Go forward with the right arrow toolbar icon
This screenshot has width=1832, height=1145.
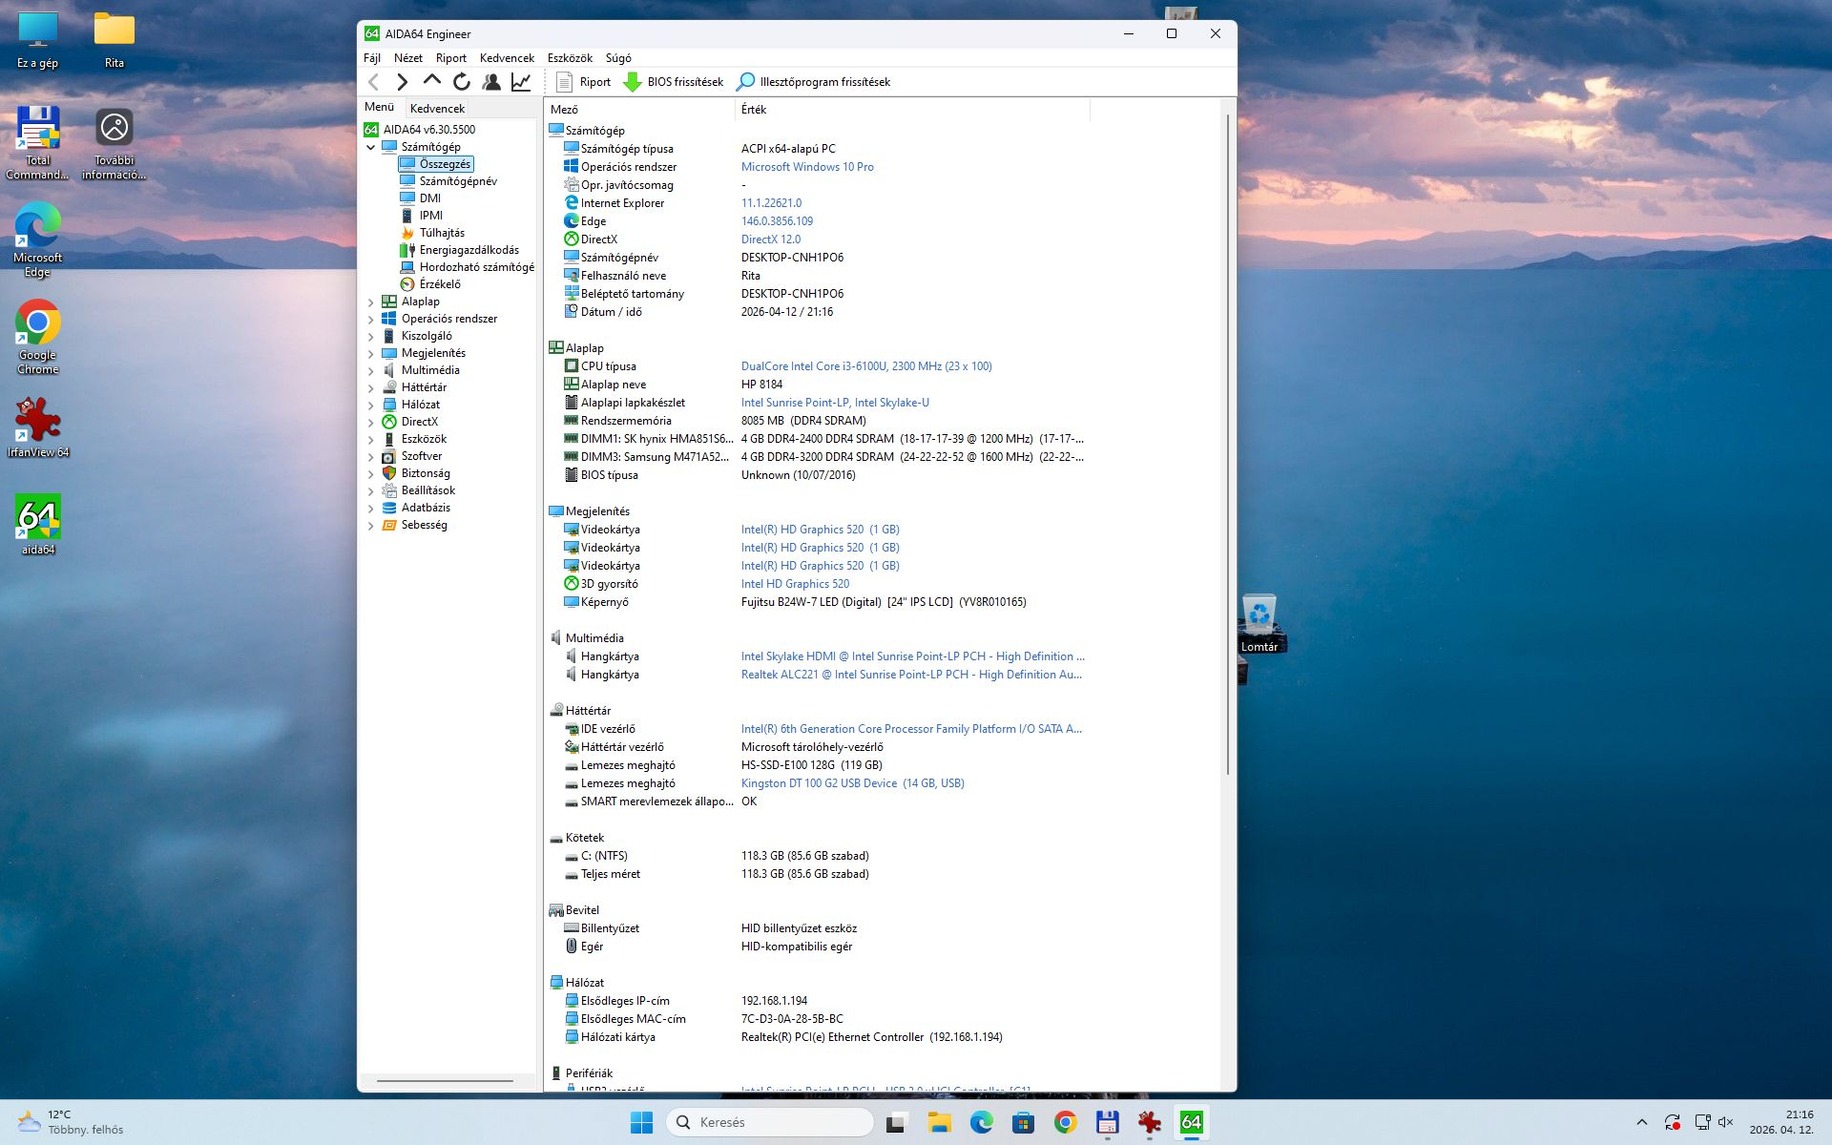coord(402,82)
